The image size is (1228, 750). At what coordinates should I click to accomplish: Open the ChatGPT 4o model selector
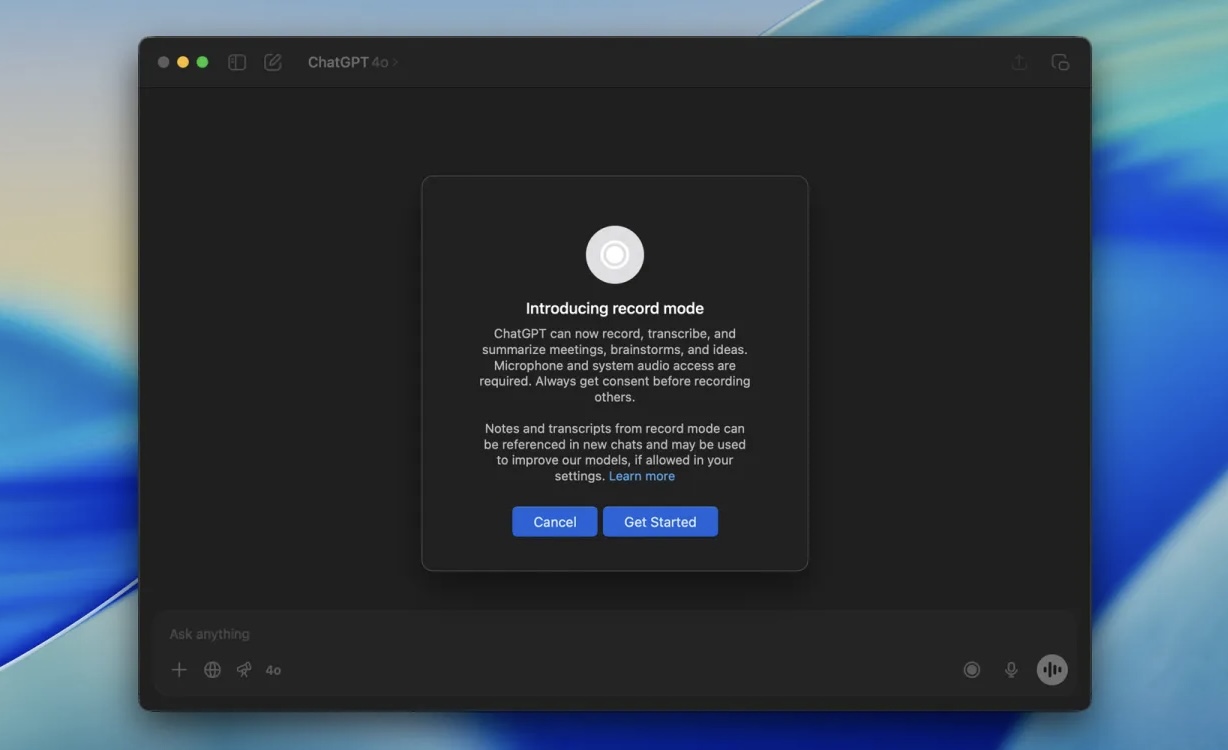pyautogui.click(x=353, y=62)
